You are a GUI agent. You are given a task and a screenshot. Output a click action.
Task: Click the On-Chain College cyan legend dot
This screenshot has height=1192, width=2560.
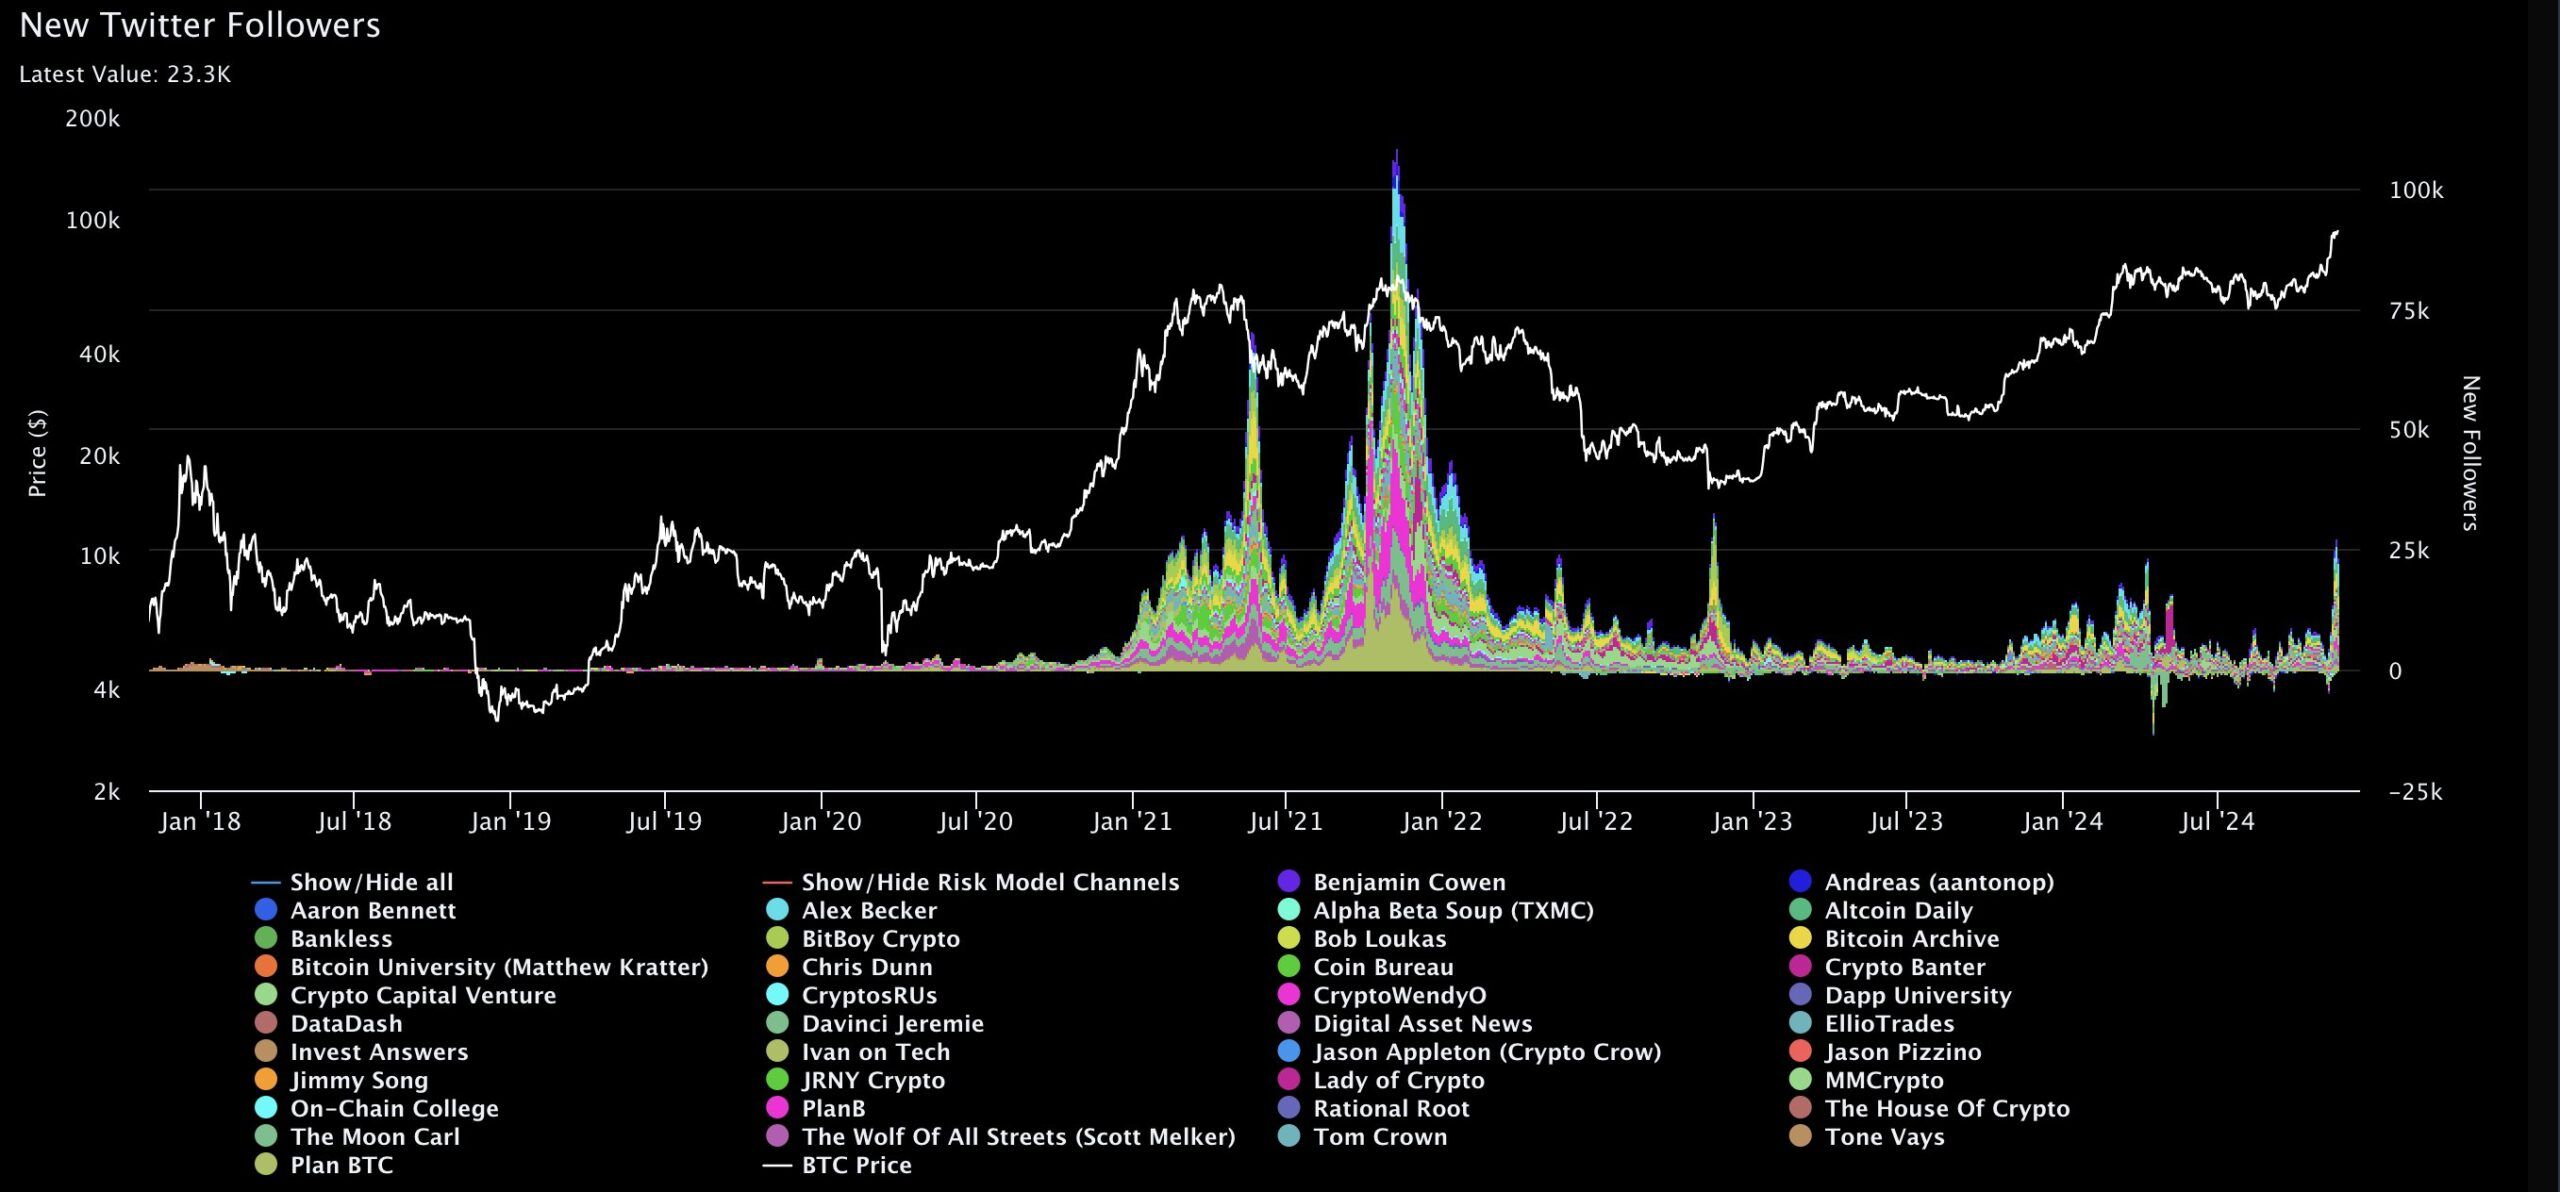266,1108
